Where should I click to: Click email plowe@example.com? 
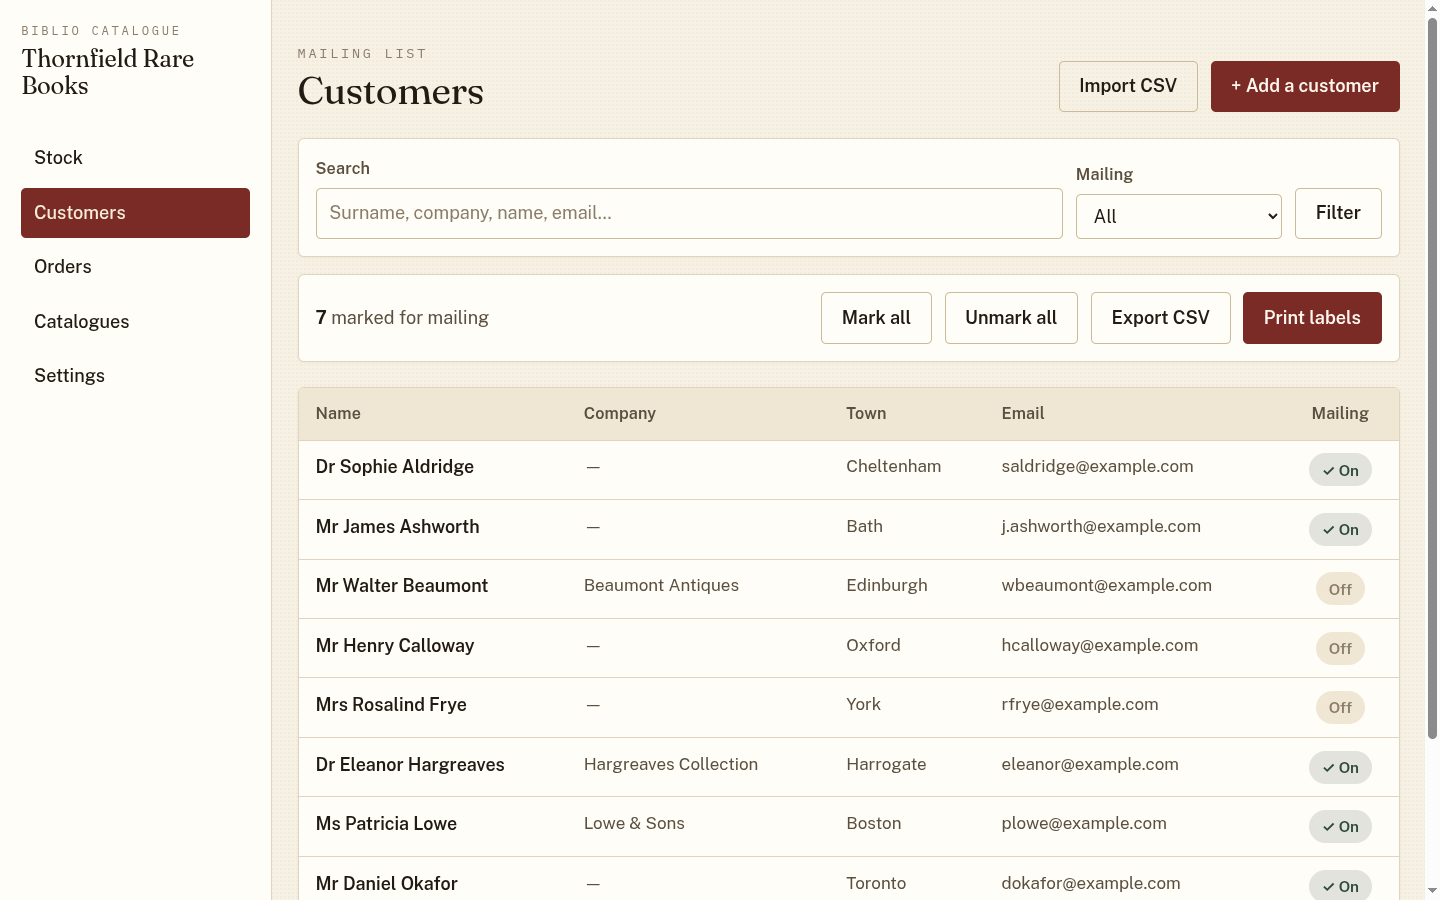point(1084,824)
